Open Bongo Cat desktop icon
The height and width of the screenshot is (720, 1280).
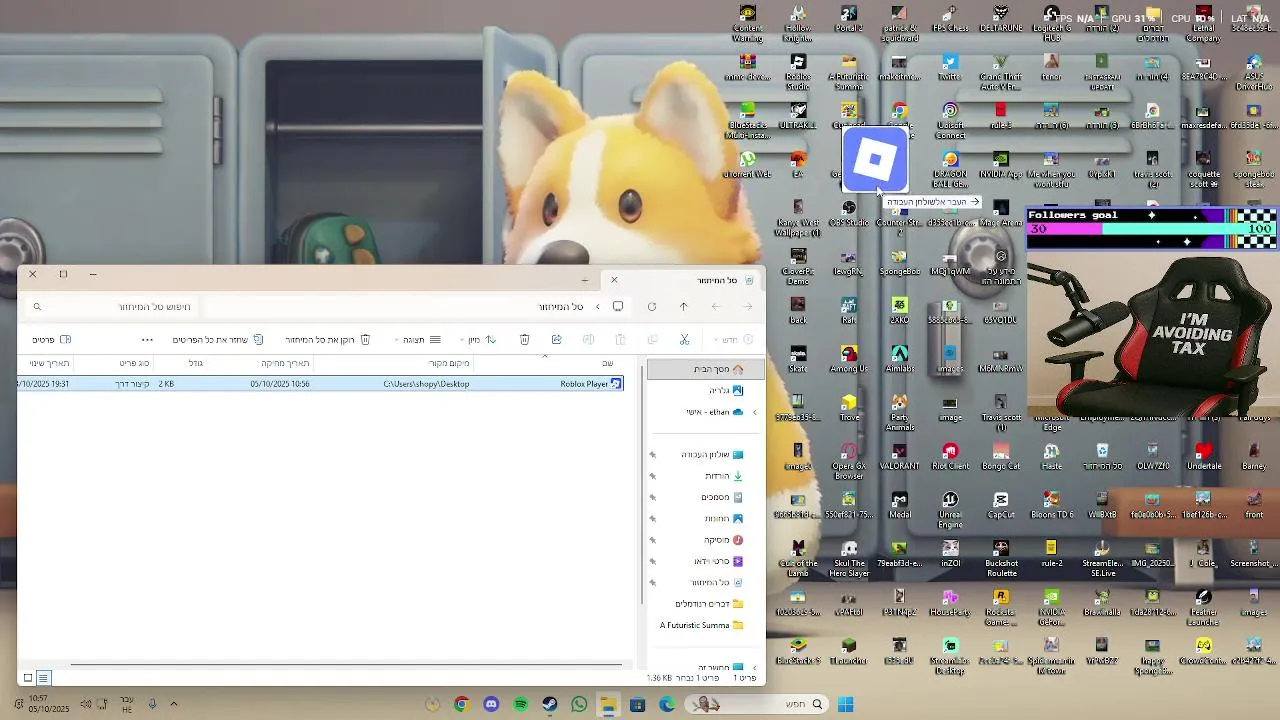click(x=1001, y=457)
